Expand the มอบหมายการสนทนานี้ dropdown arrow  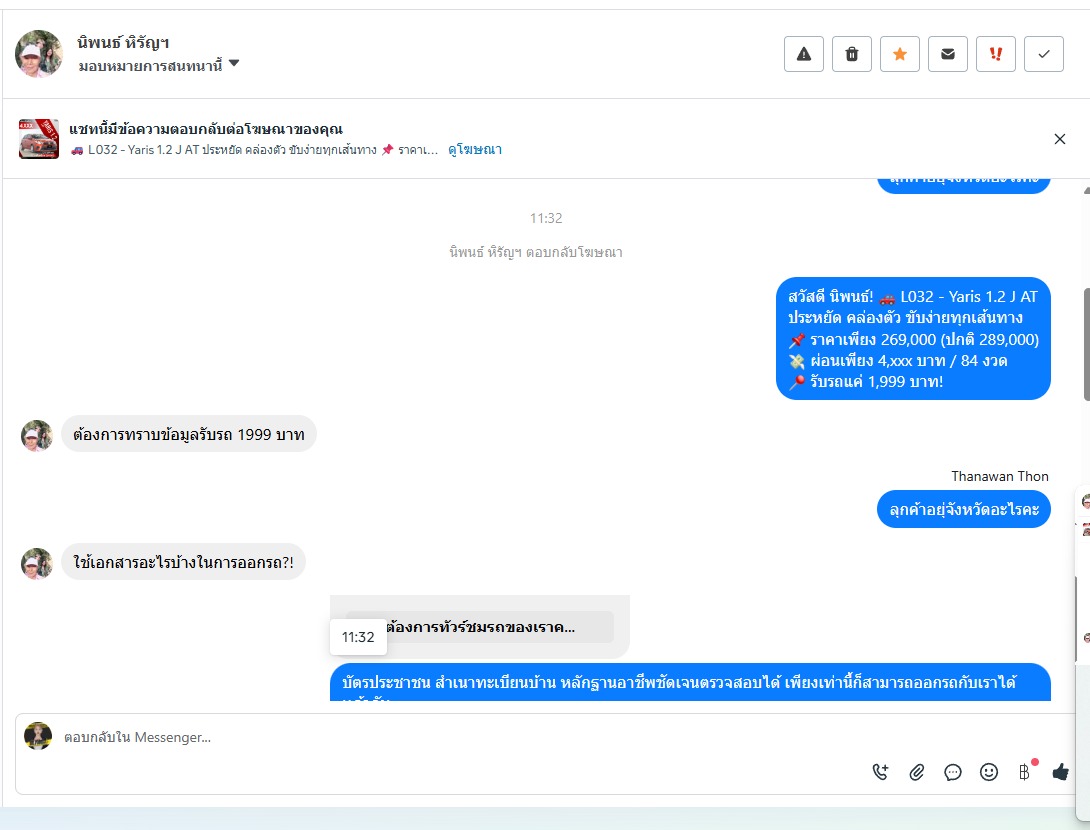point(234,63)
